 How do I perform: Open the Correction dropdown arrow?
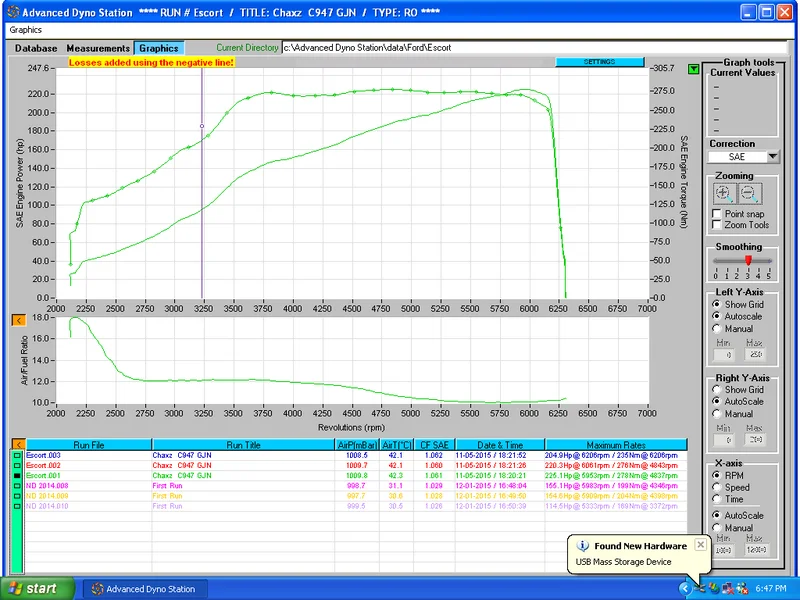(773, 157)
